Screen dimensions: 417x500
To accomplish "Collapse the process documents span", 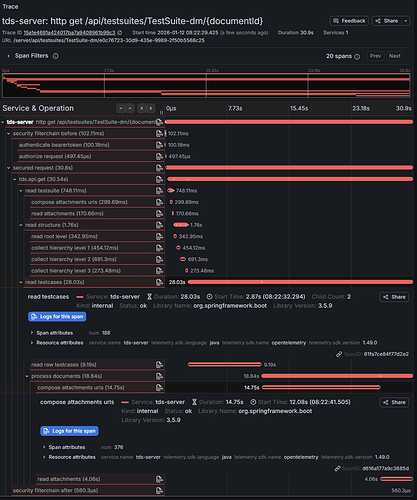I will (x=27, y=376).
